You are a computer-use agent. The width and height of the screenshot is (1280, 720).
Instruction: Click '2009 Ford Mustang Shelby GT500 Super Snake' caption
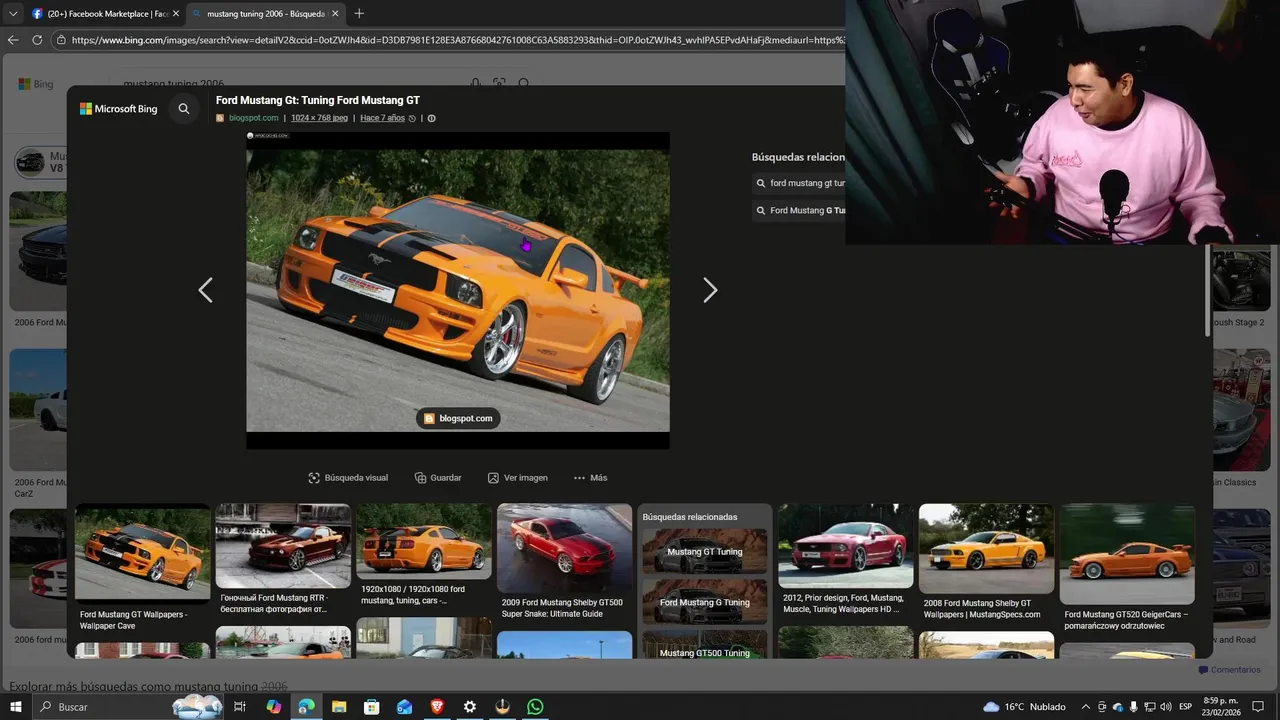click(x=562, y=608)
